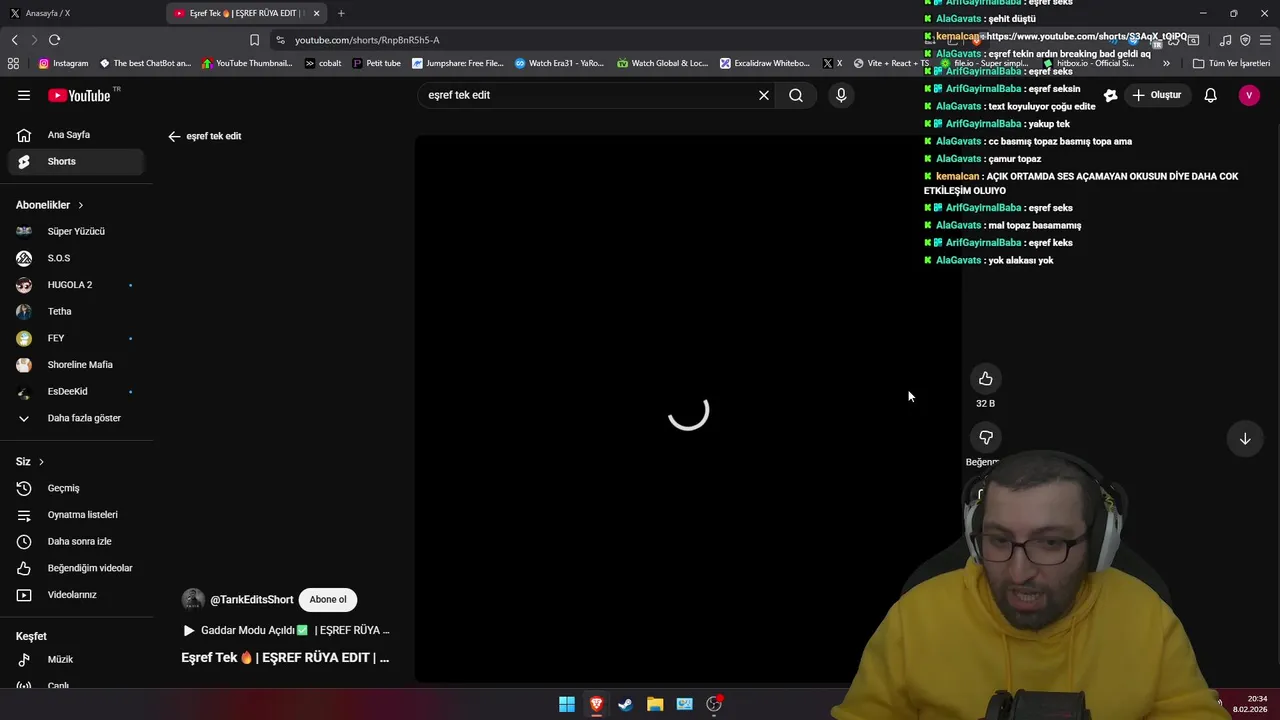Viewport: 1280px width, 720px height.
Task: Clear the search box with the X icon
Action: [x=764, y=95]
